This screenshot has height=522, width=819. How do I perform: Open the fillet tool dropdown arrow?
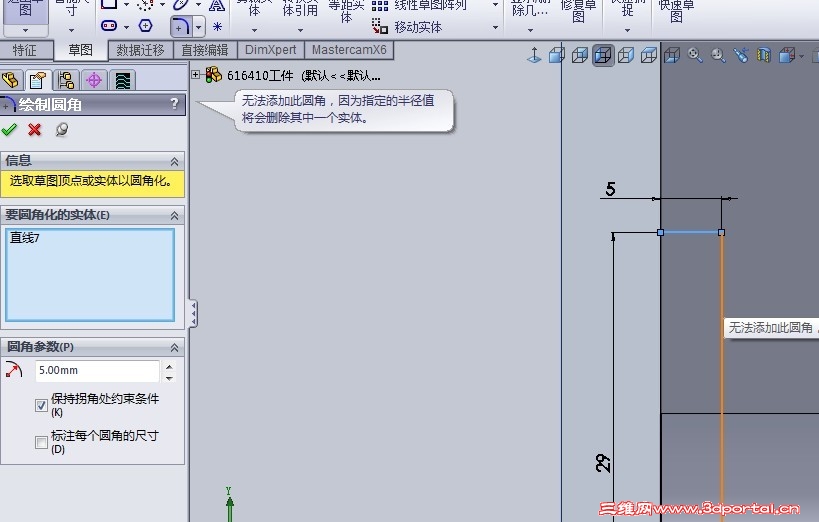pos(198,27)
